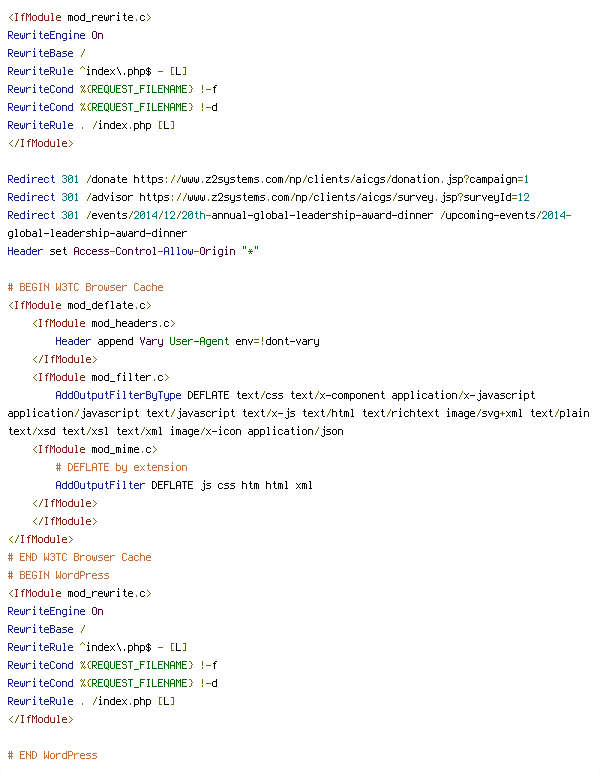Click the 'application/x-javascript' MIME type
The height and width of the screenshot is (772, 600).
(x=463, y=395)
